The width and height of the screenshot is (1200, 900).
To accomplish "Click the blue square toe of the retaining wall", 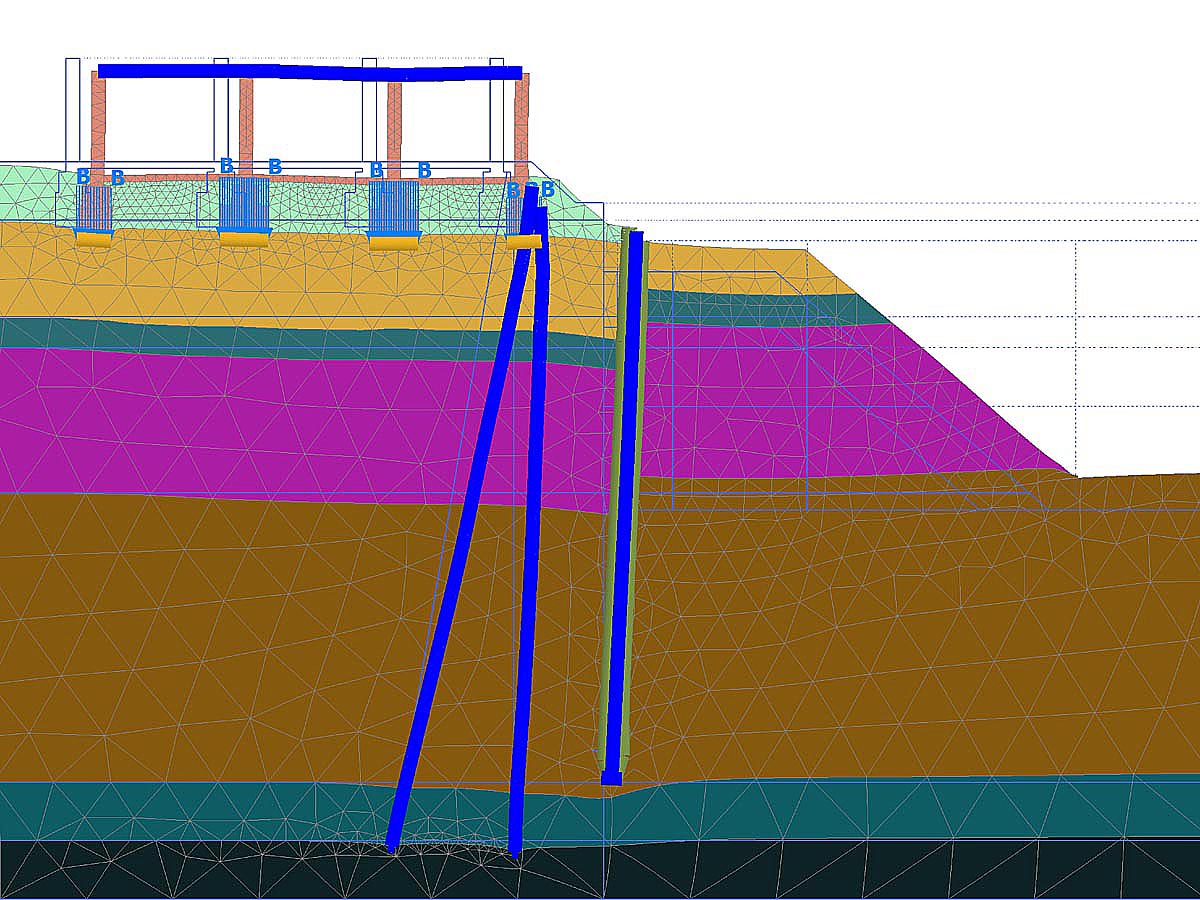I will coord(611,778).
